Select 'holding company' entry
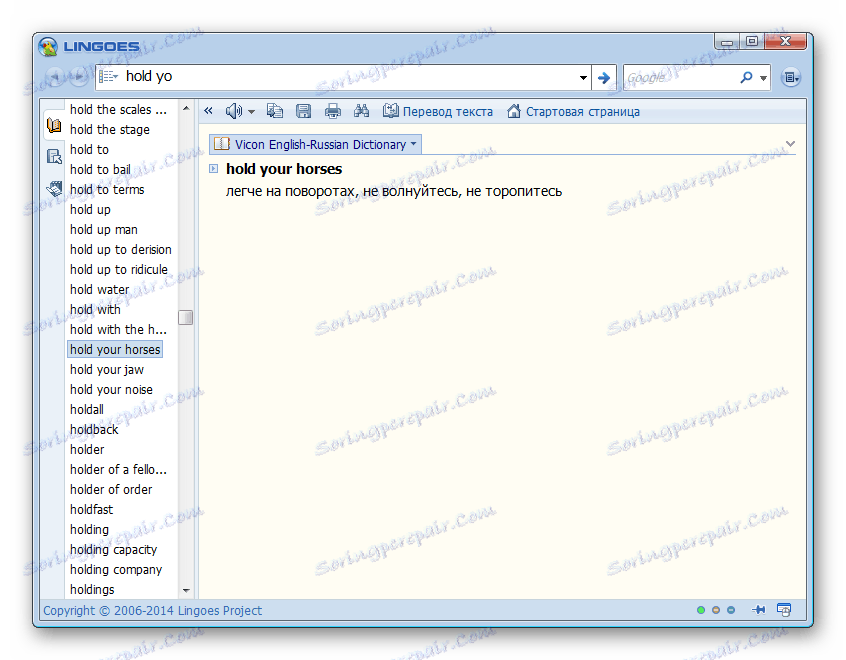Viewport: 846px width, 660px height. pos(116,569)
